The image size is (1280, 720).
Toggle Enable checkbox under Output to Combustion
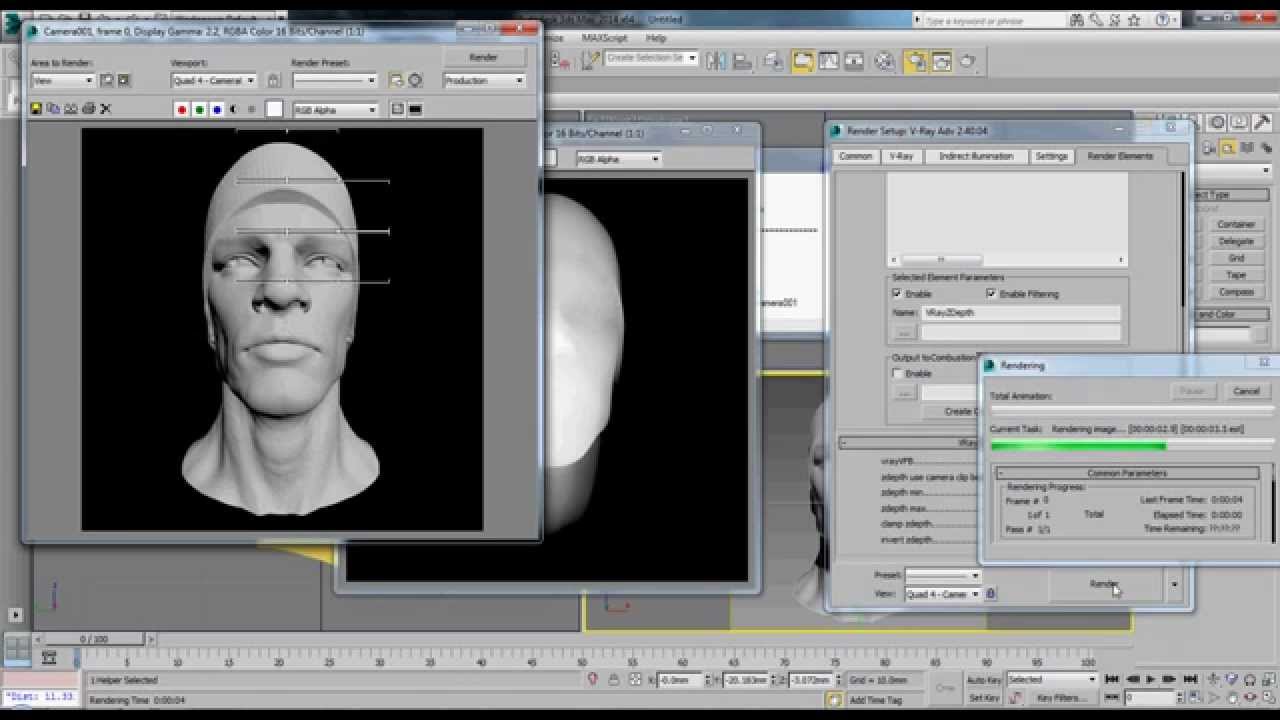(x=897, y=373)
